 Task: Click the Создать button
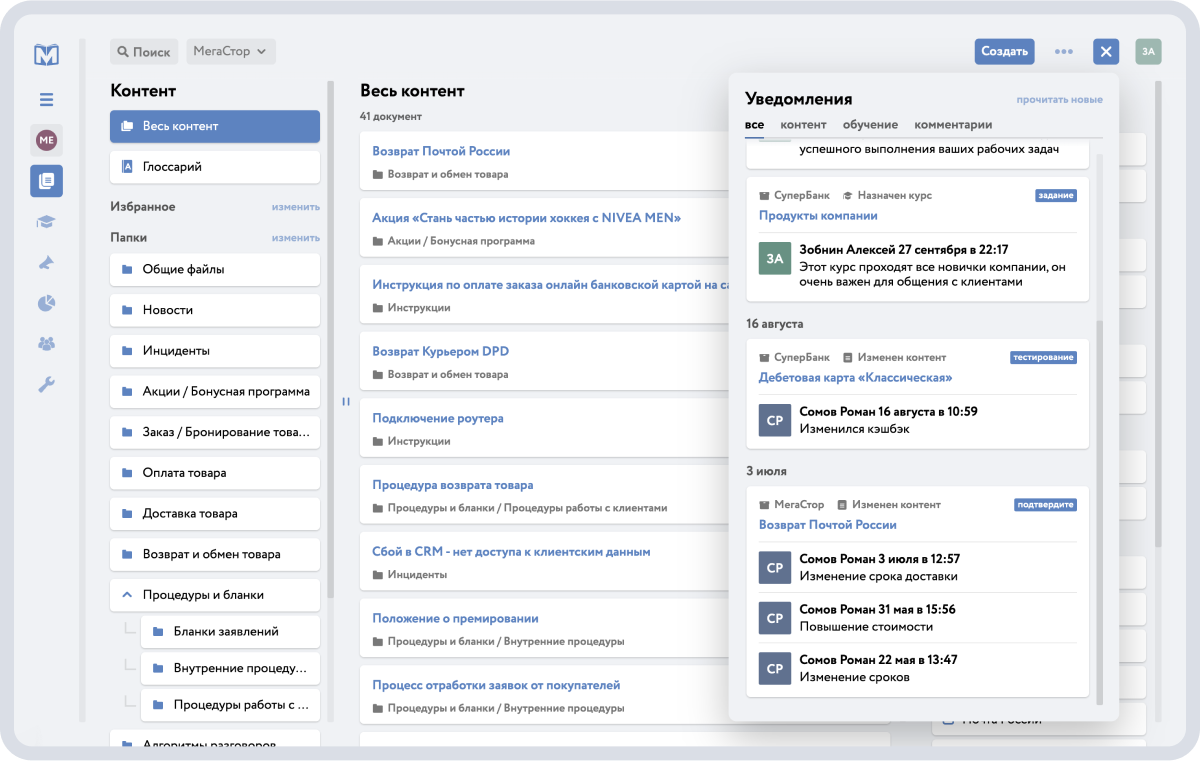[1005, 52]
